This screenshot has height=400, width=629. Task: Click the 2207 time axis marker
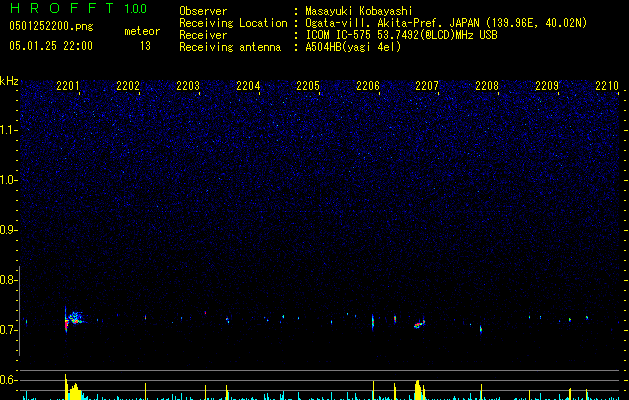pos(427,85)
